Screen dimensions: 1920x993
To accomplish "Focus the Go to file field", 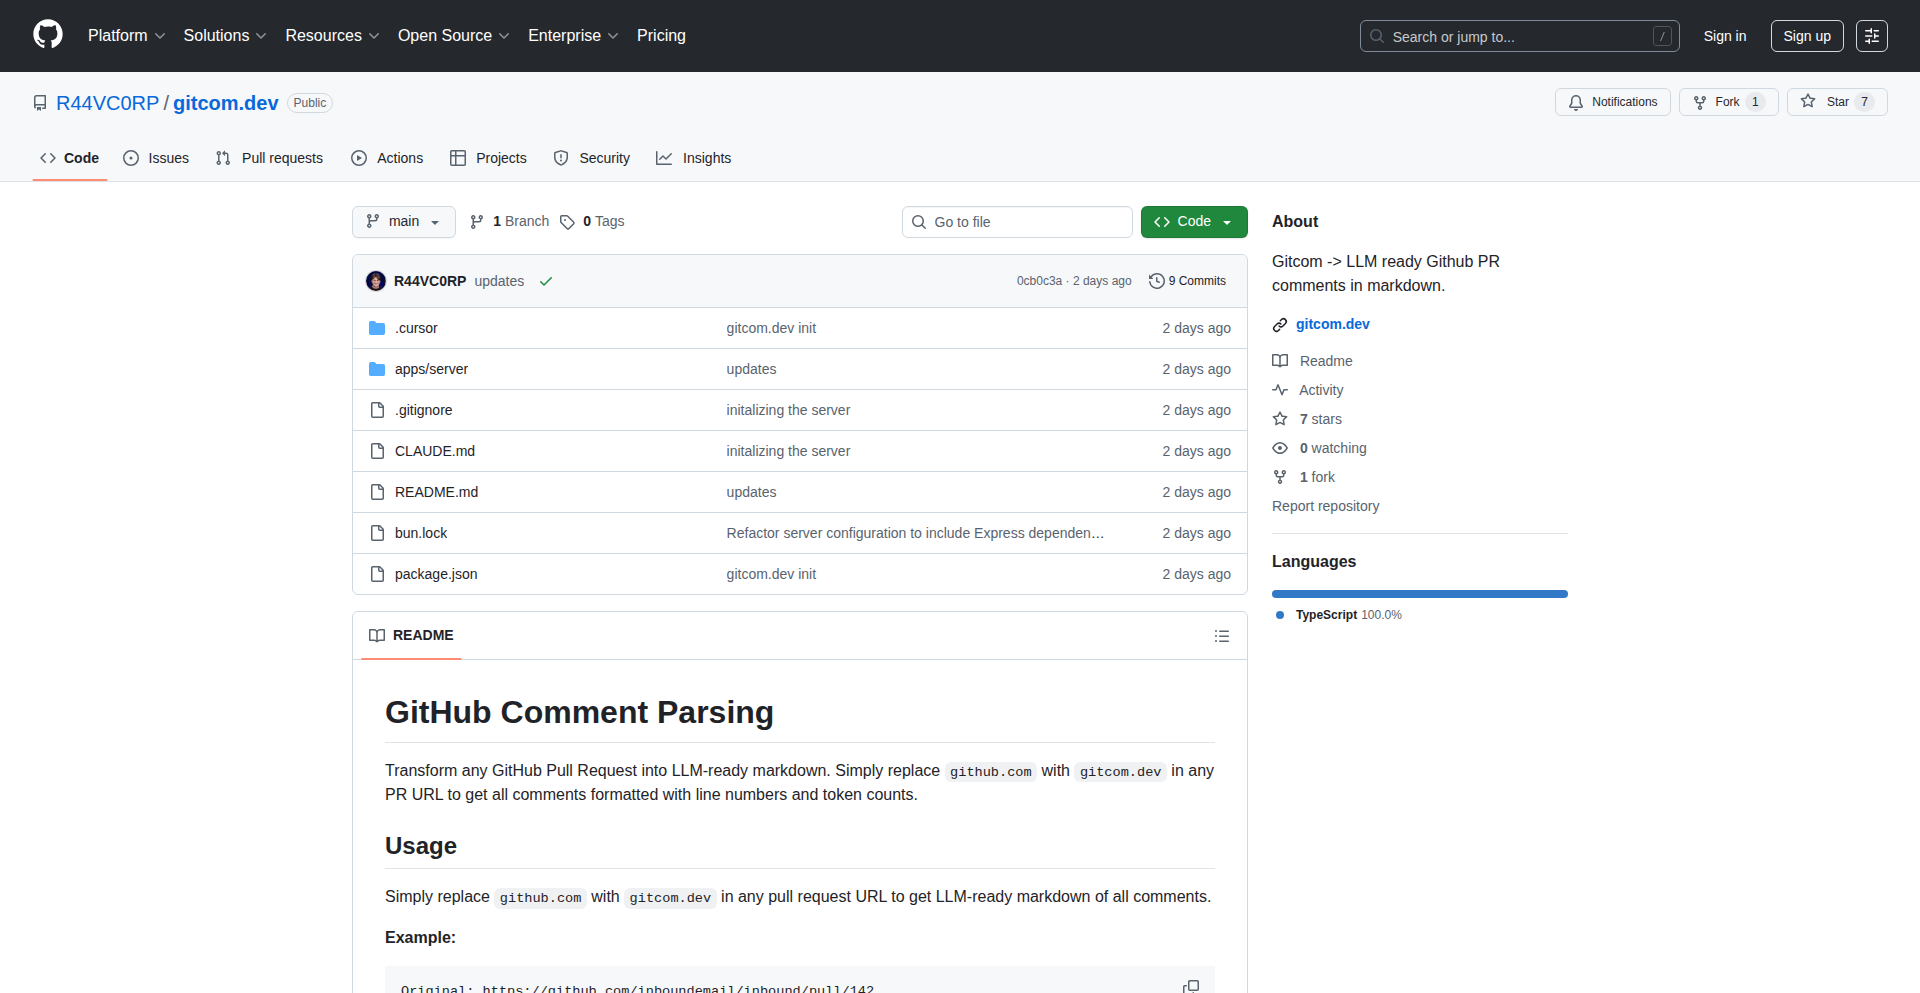I will click(x=1017, y=222).
